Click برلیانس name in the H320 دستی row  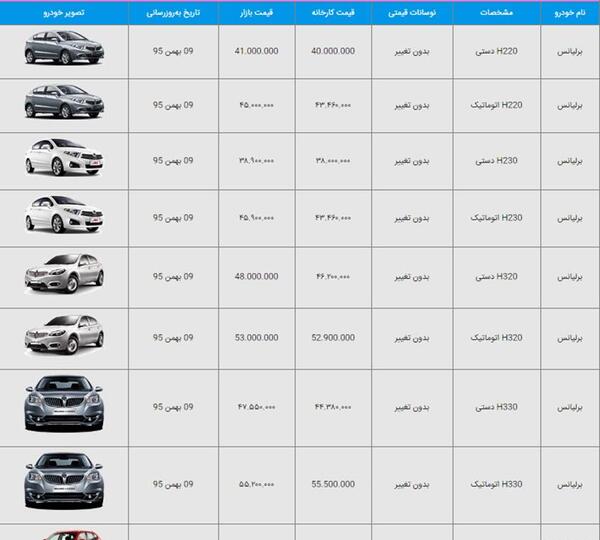570,277
